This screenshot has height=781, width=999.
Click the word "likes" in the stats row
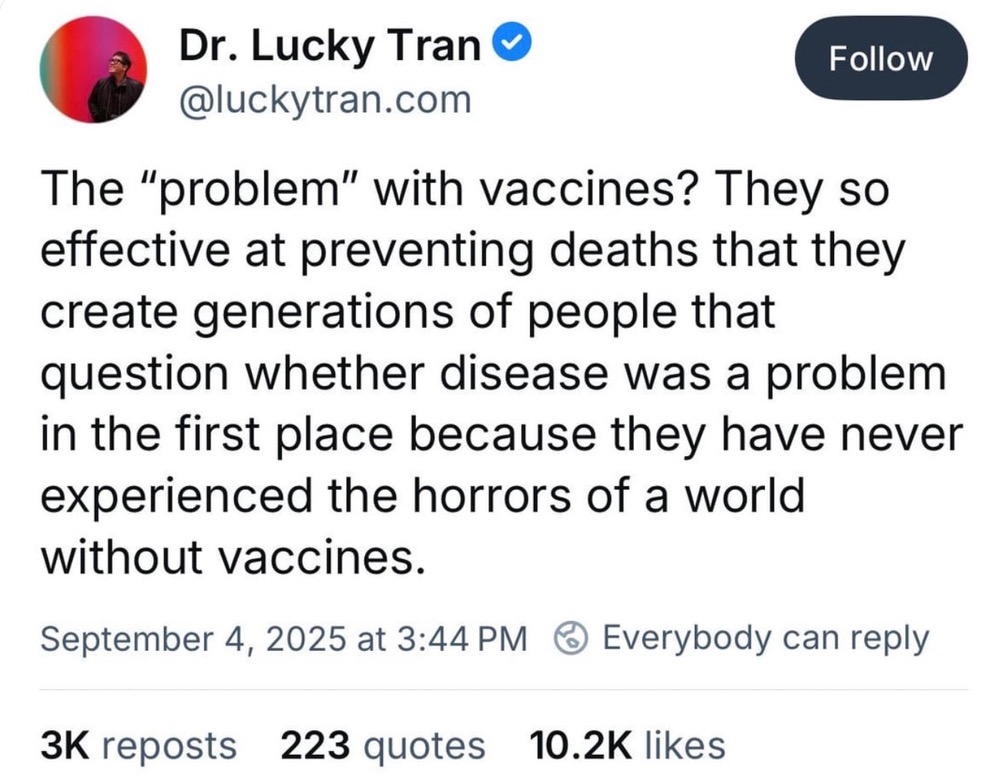point(684,744)
